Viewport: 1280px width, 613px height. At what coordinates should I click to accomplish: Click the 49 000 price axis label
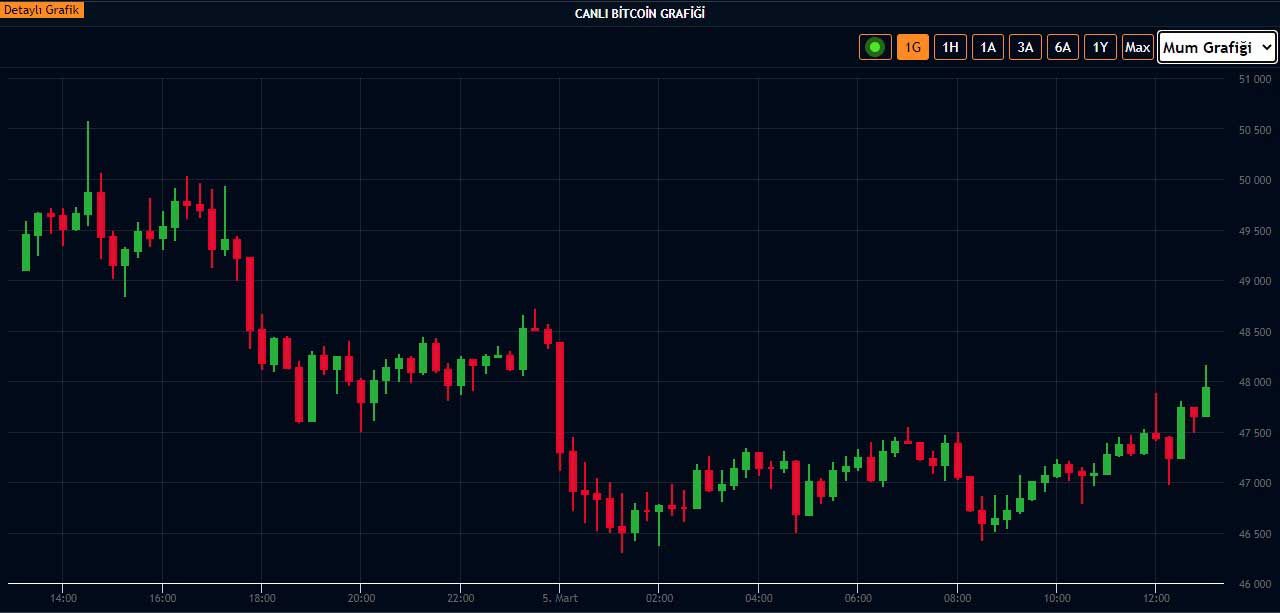1254,281
